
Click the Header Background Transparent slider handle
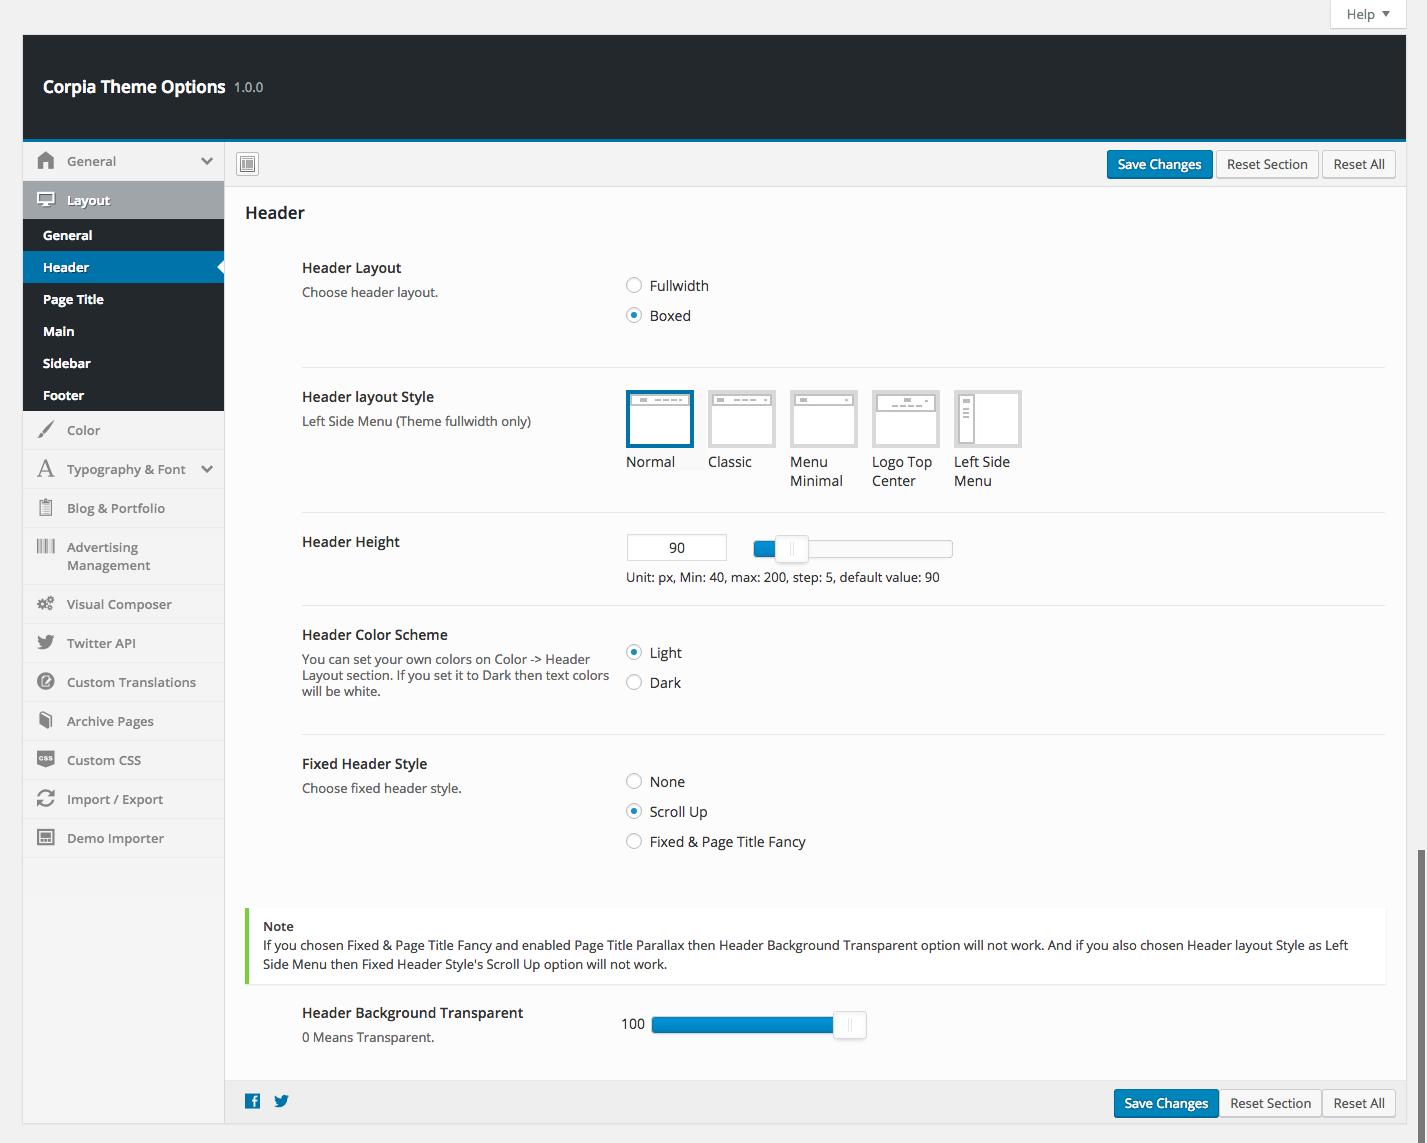(x=849, y=1025)
